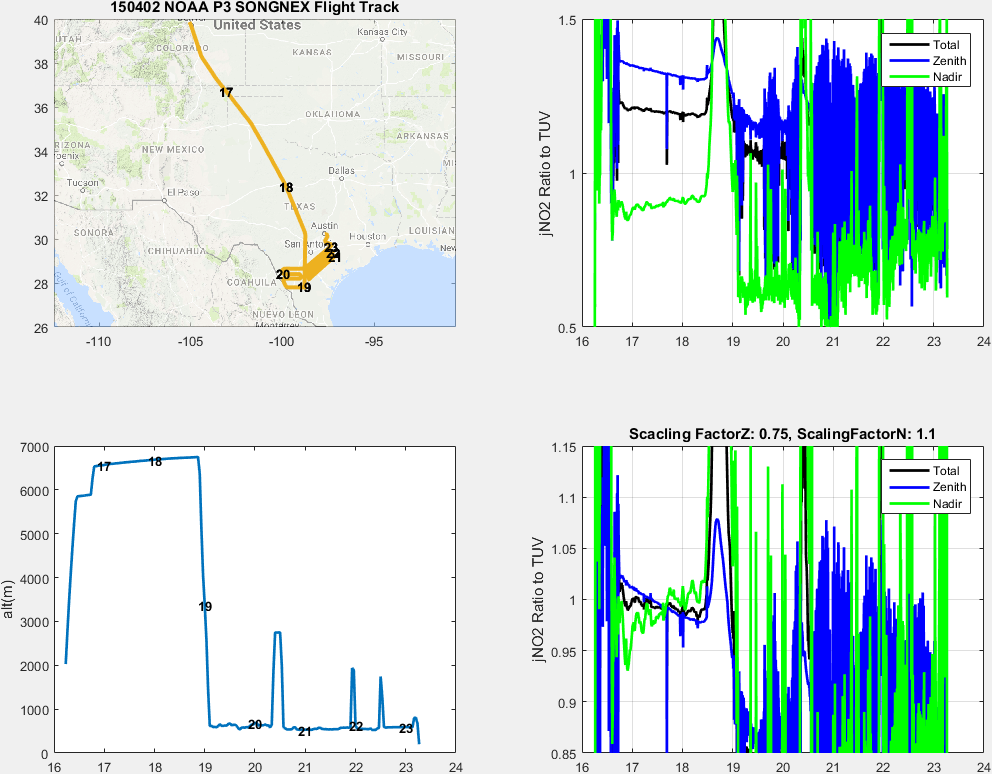Click the Kansas City label on the map
The width and height of the screenshot is (992, 774).
point(382,32)
